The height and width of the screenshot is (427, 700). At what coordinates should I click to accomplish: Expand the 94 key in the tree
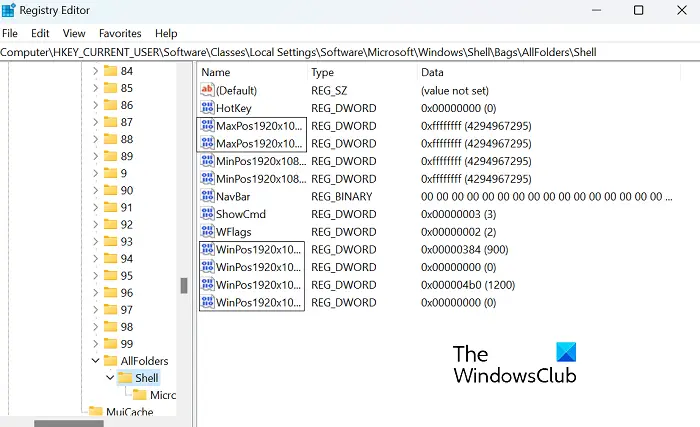pyautogui.click(x=95, y=259)
